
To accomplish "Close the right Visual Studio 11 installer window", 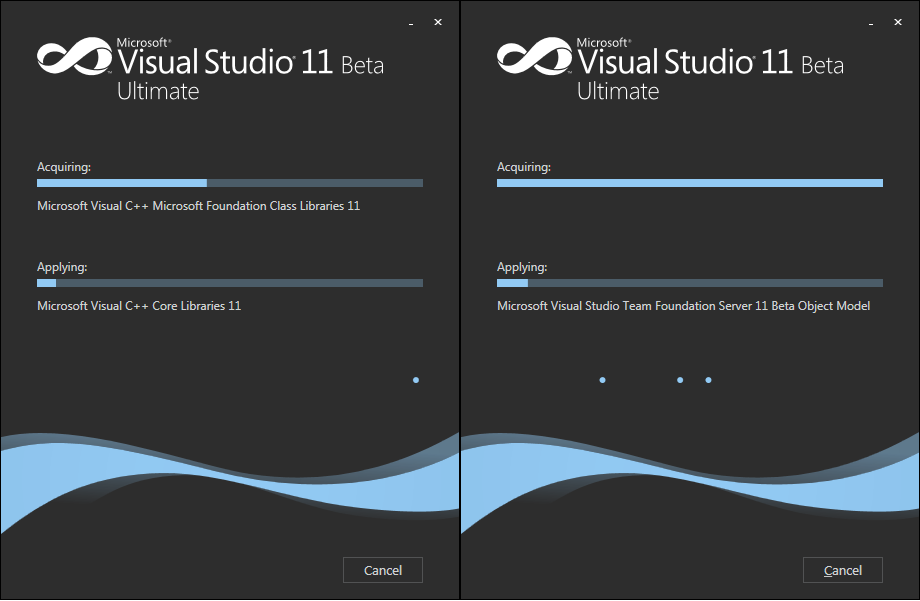I will pos(898,22).
